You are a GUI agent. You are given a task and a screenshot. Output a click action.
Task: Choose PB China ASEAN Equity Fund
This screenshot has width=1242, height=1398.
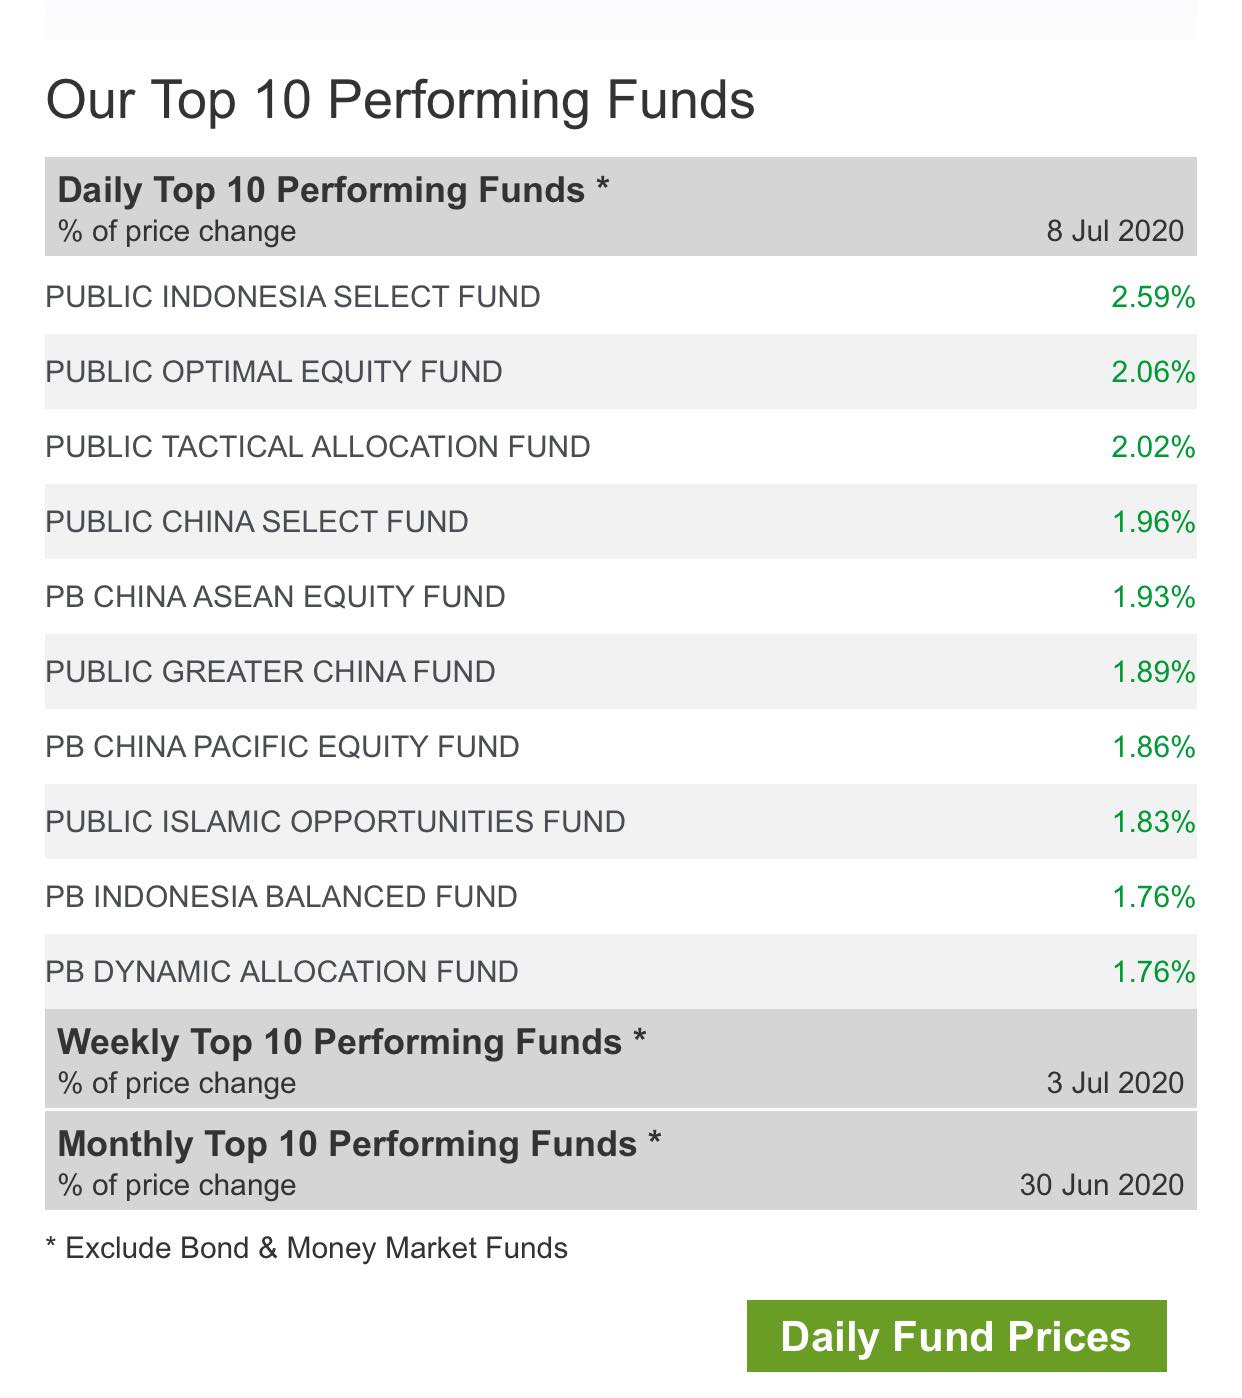point(620,597)
